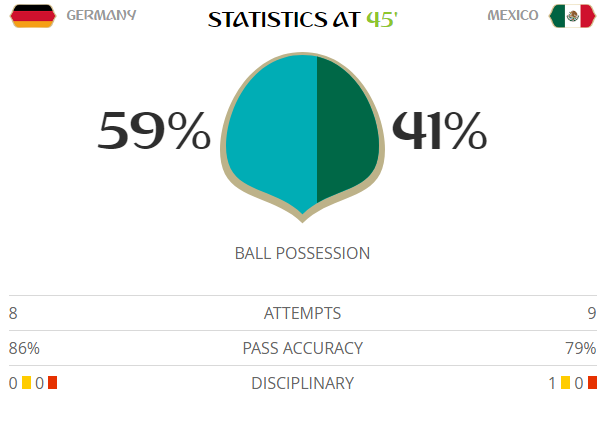Image resolution: width=609 pixels, height=430 pixels.
Task: Select the DISCIPLINARY row label
Action: click(x=302, y=383)
